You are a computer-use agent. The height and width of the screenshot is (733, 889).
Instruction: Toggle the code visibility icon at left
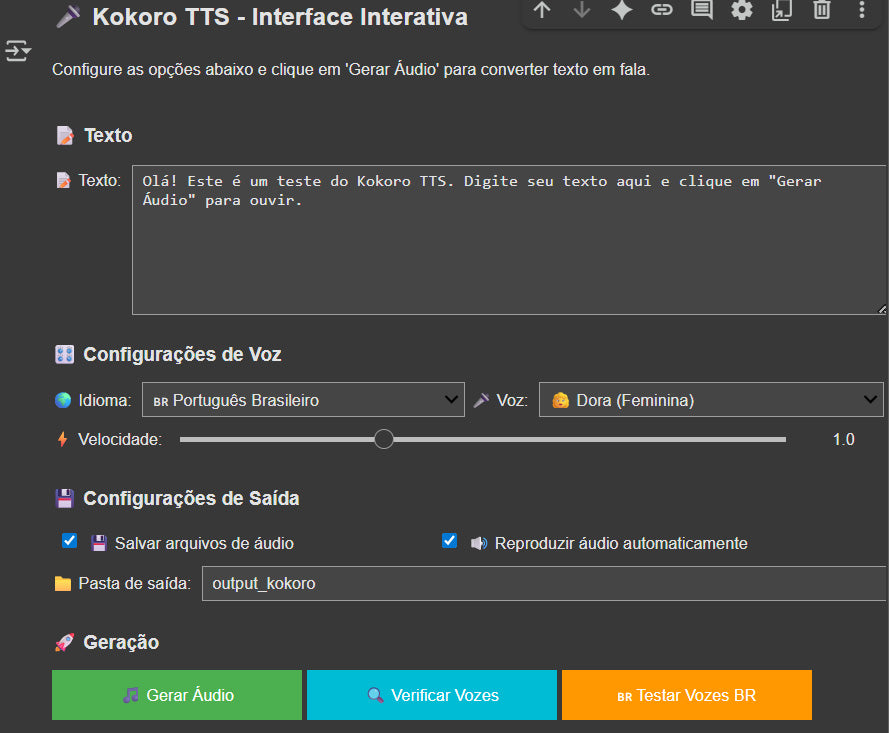pyautogui.click(x=18, y=51)
